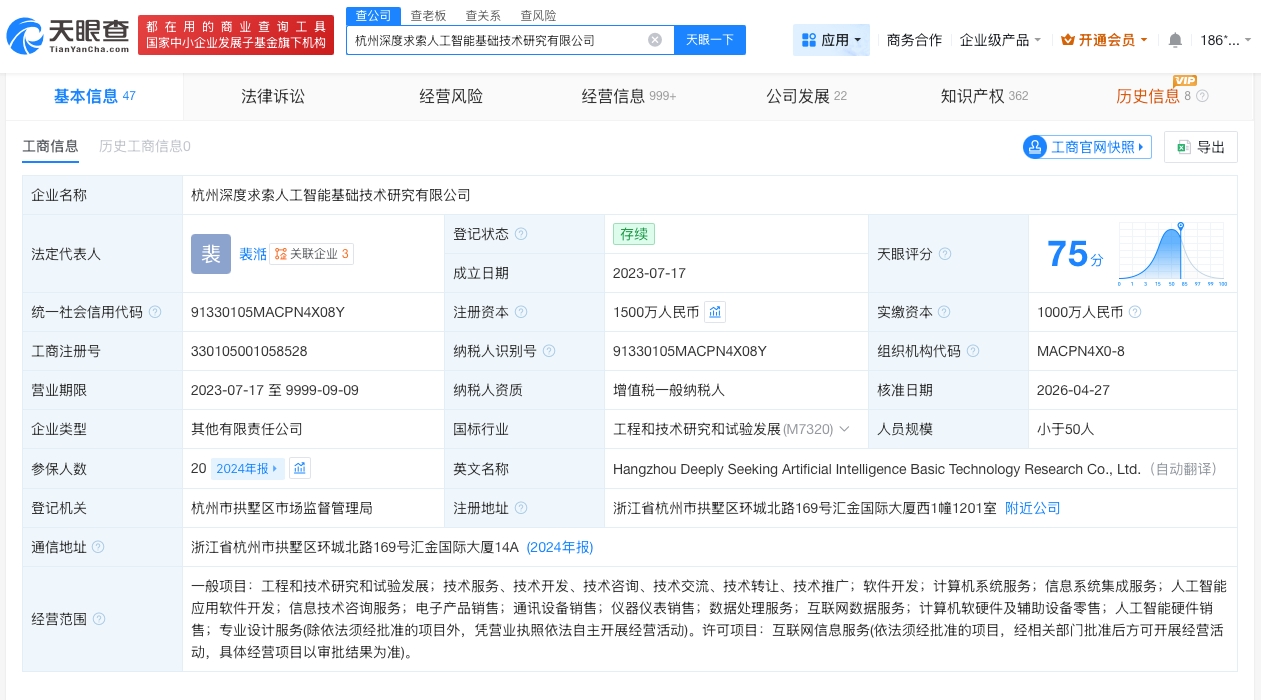The image size is (1261, 700).
Task: Click the 75分 score distribution chart
Action: coord(1173,254)
